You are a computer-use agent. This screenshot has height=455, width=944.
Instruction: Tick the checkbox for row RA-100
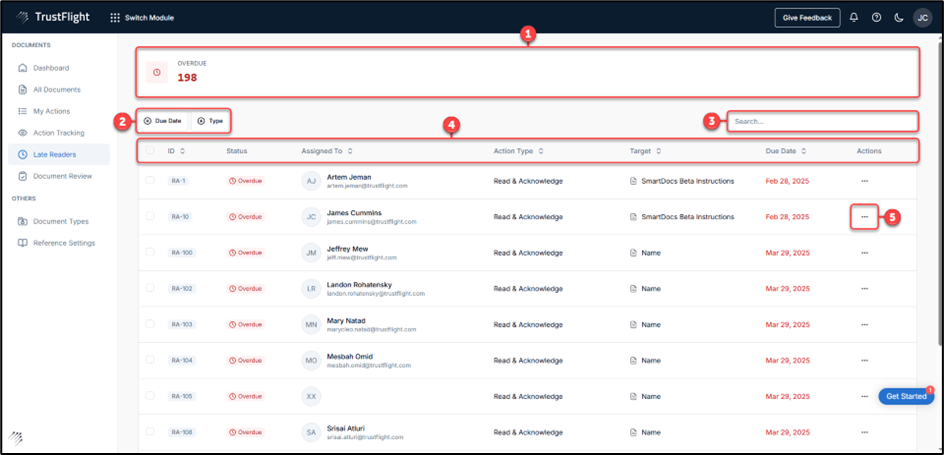point(150,253)
